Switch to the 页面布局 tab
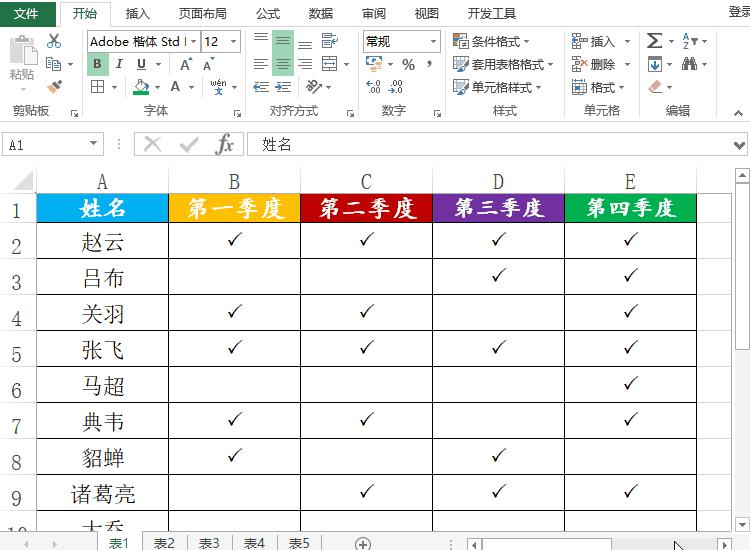The width and height of the screenshot is (750, 550). [203, 13]
